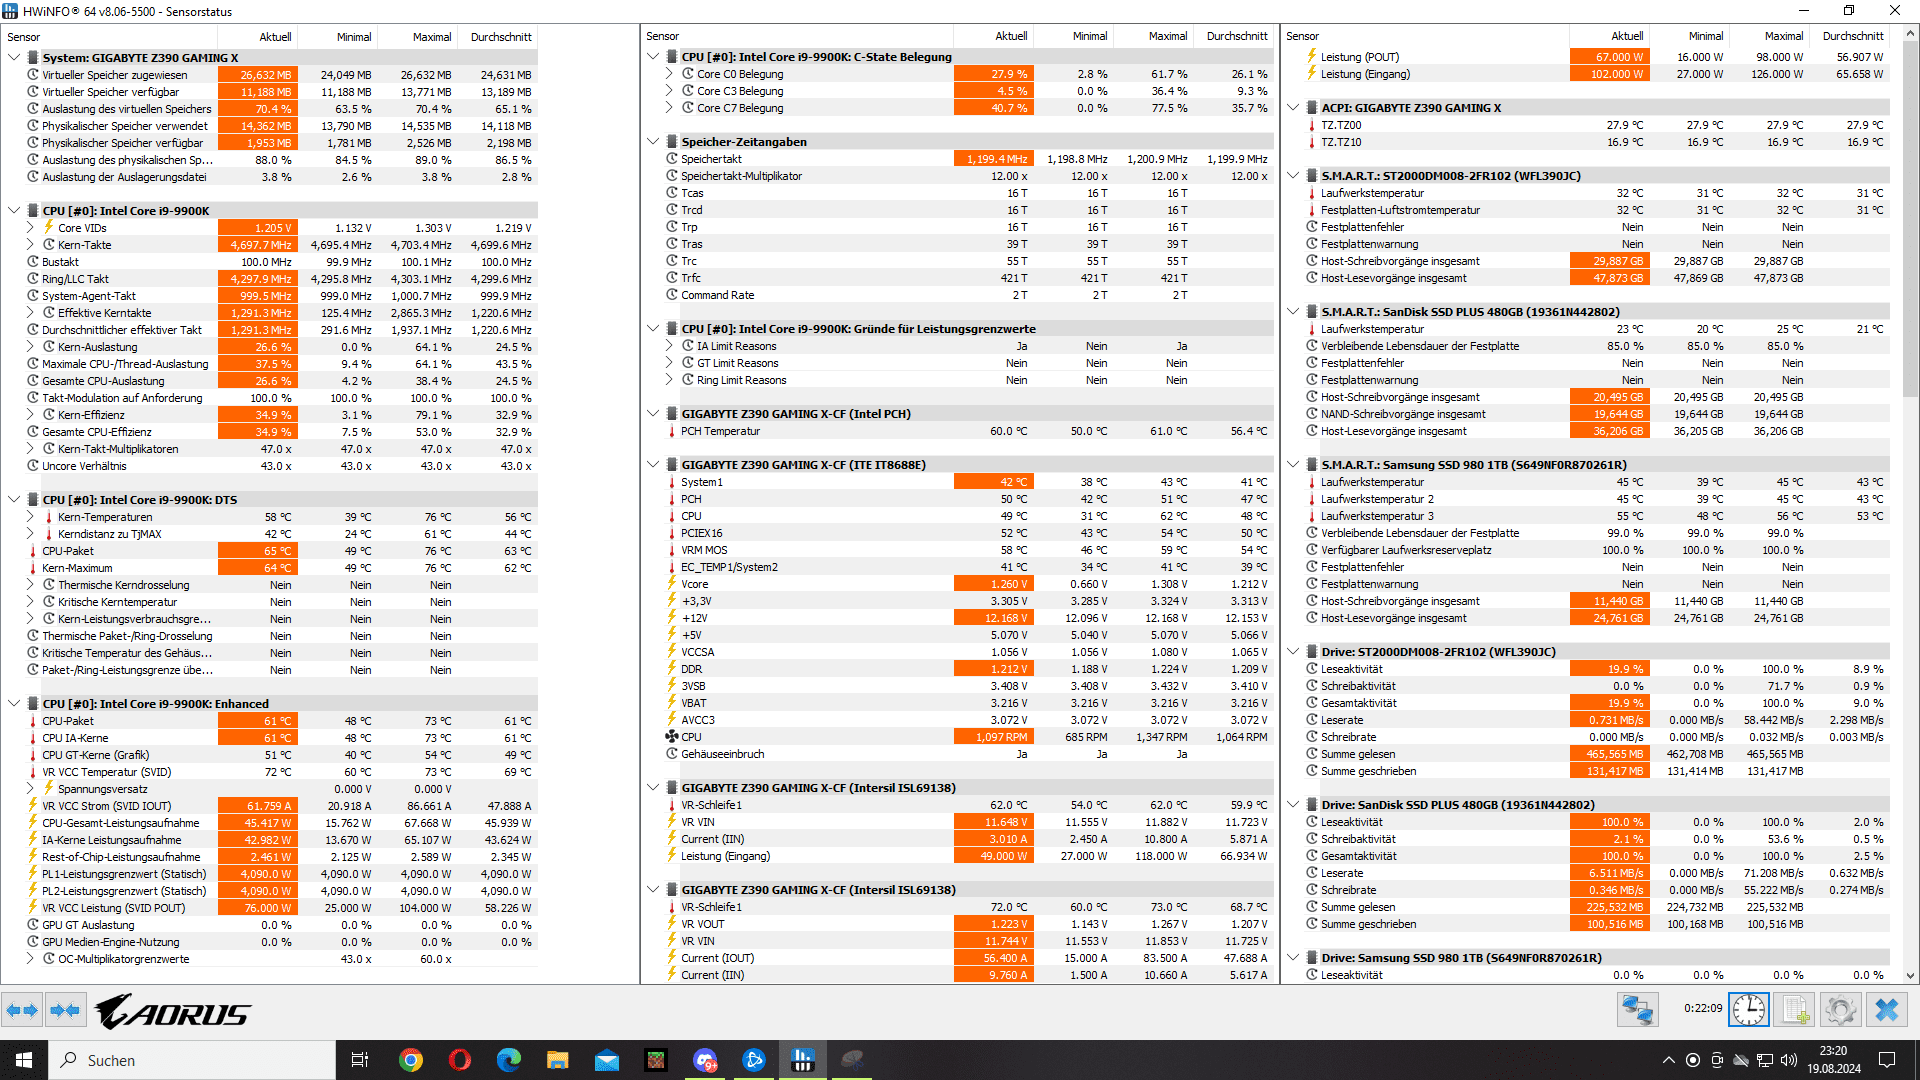1920x1080 pixels.
Task: Open File Explorer from the taskbar
Action: tap(557, 1060)
